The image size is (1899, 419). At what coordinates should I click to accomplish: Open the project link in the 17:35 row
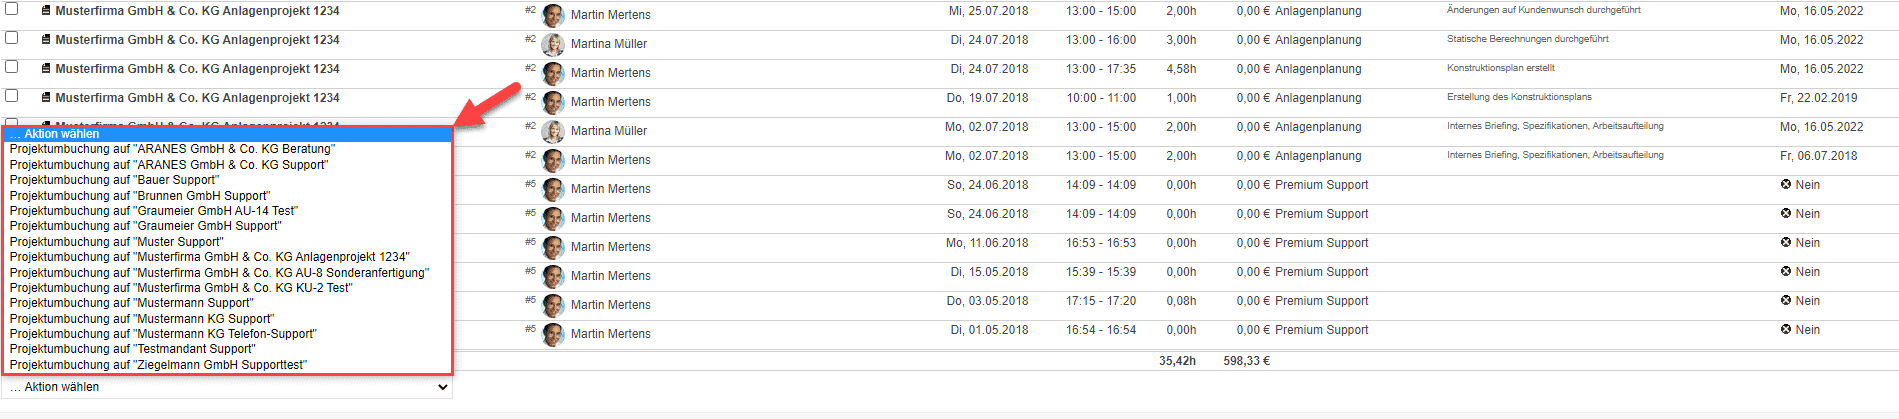pyautogui.click(x=197, y=69)
